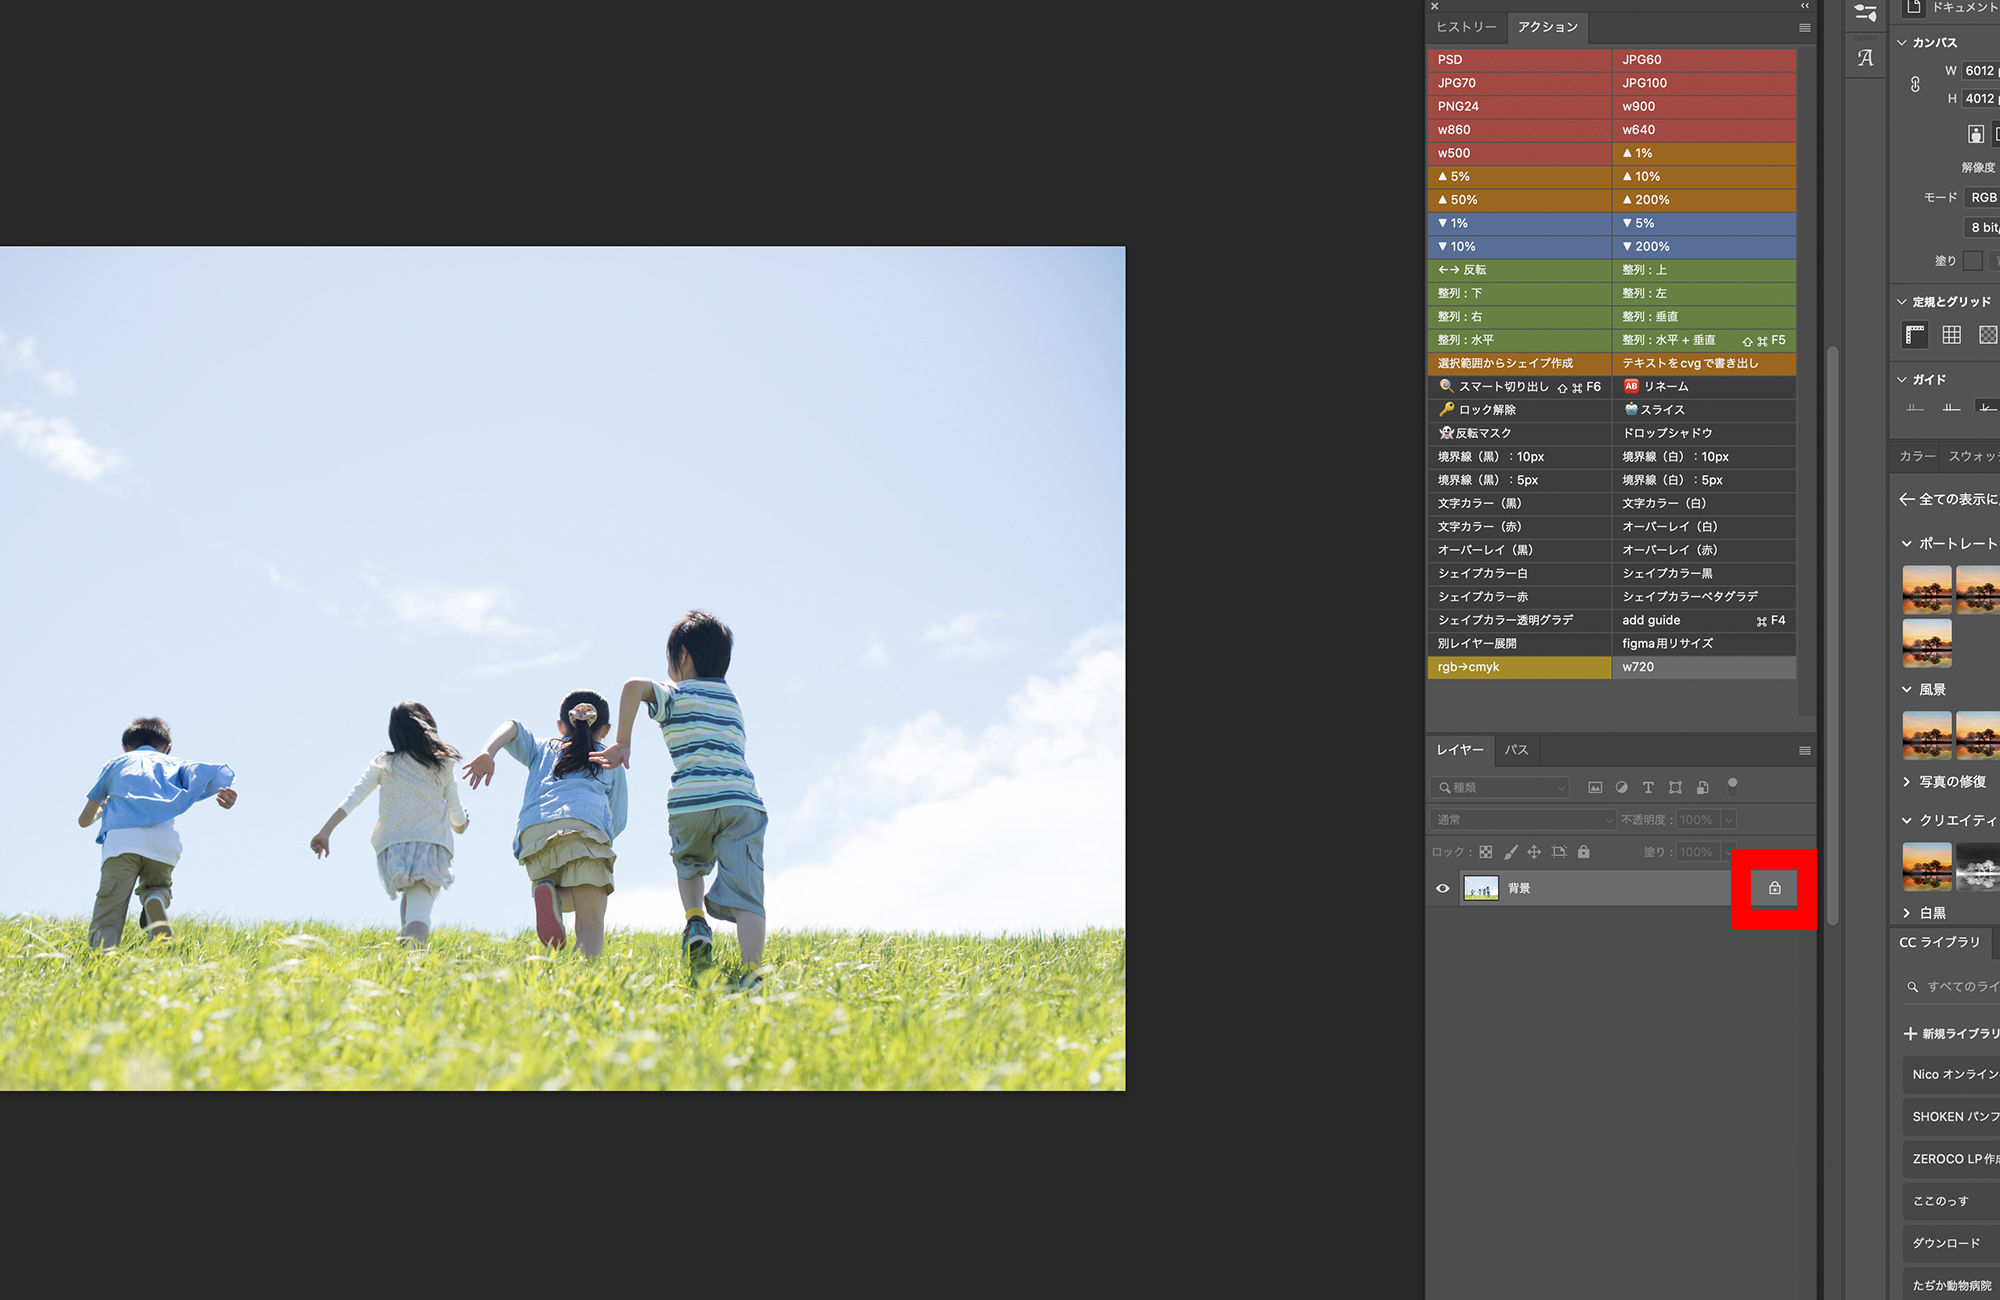Click the lock icon on 背景 layer
This screenshot has height=1300, width=2000.
coord(1774,888)
